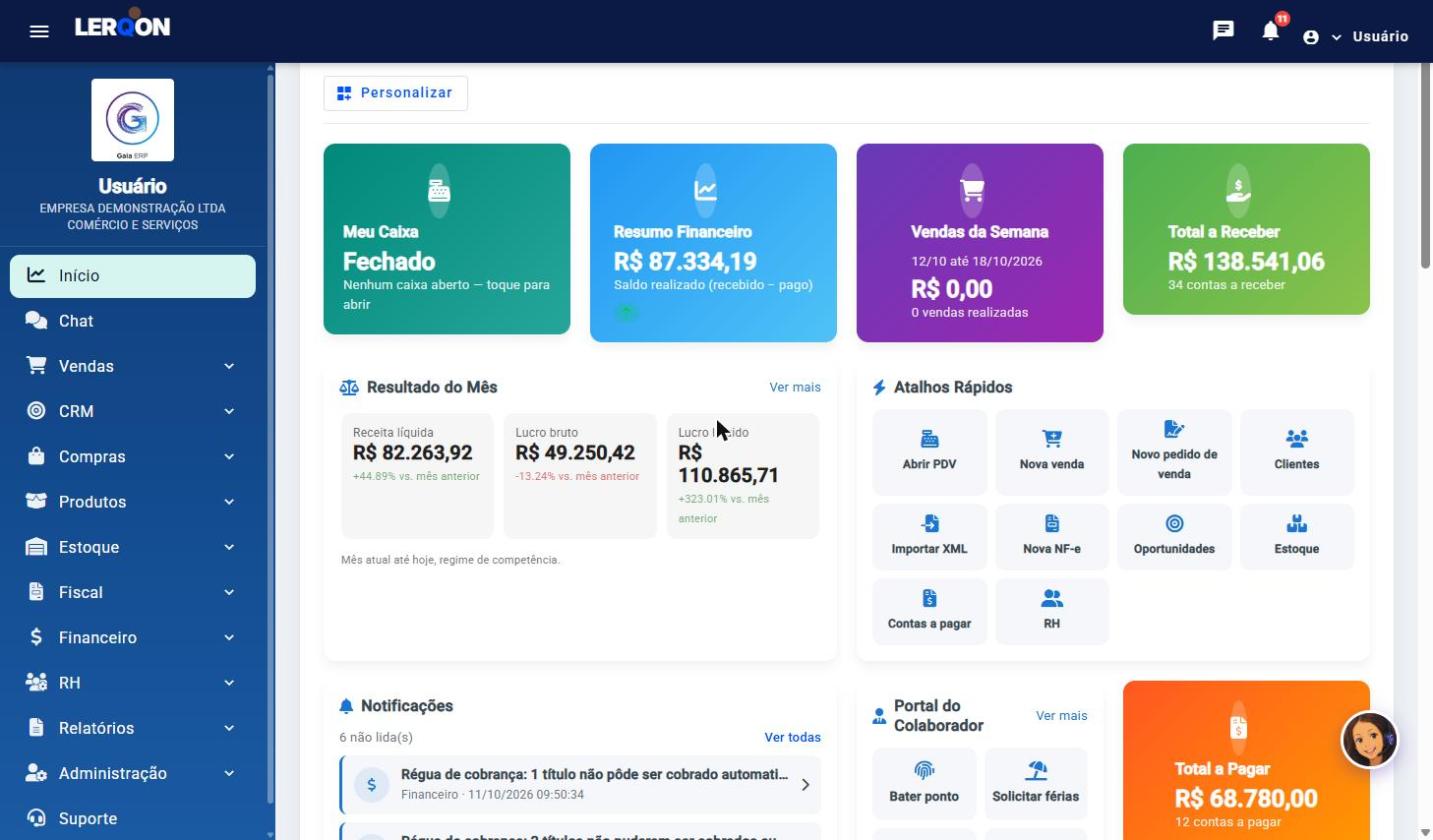Viewport: 1433px width, 840px height.
Task: Start a Nova venda shortcut
Action: 1052,452
